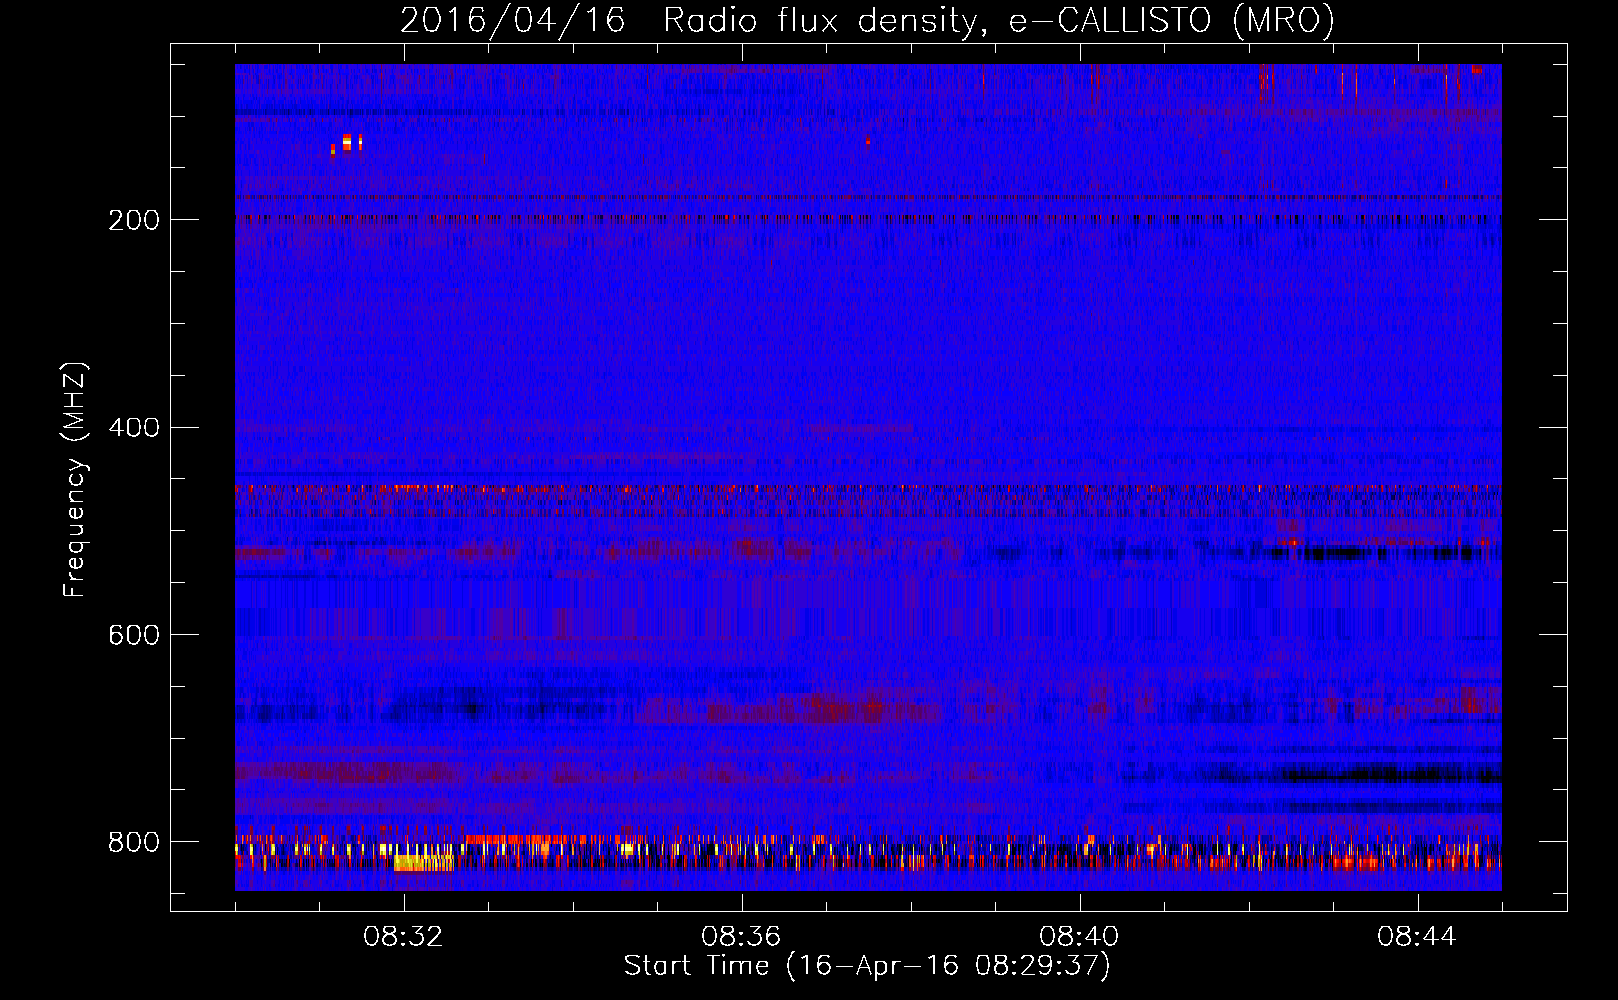
Task: Click the 08:32 time tick label
Action: click(403, 937)
